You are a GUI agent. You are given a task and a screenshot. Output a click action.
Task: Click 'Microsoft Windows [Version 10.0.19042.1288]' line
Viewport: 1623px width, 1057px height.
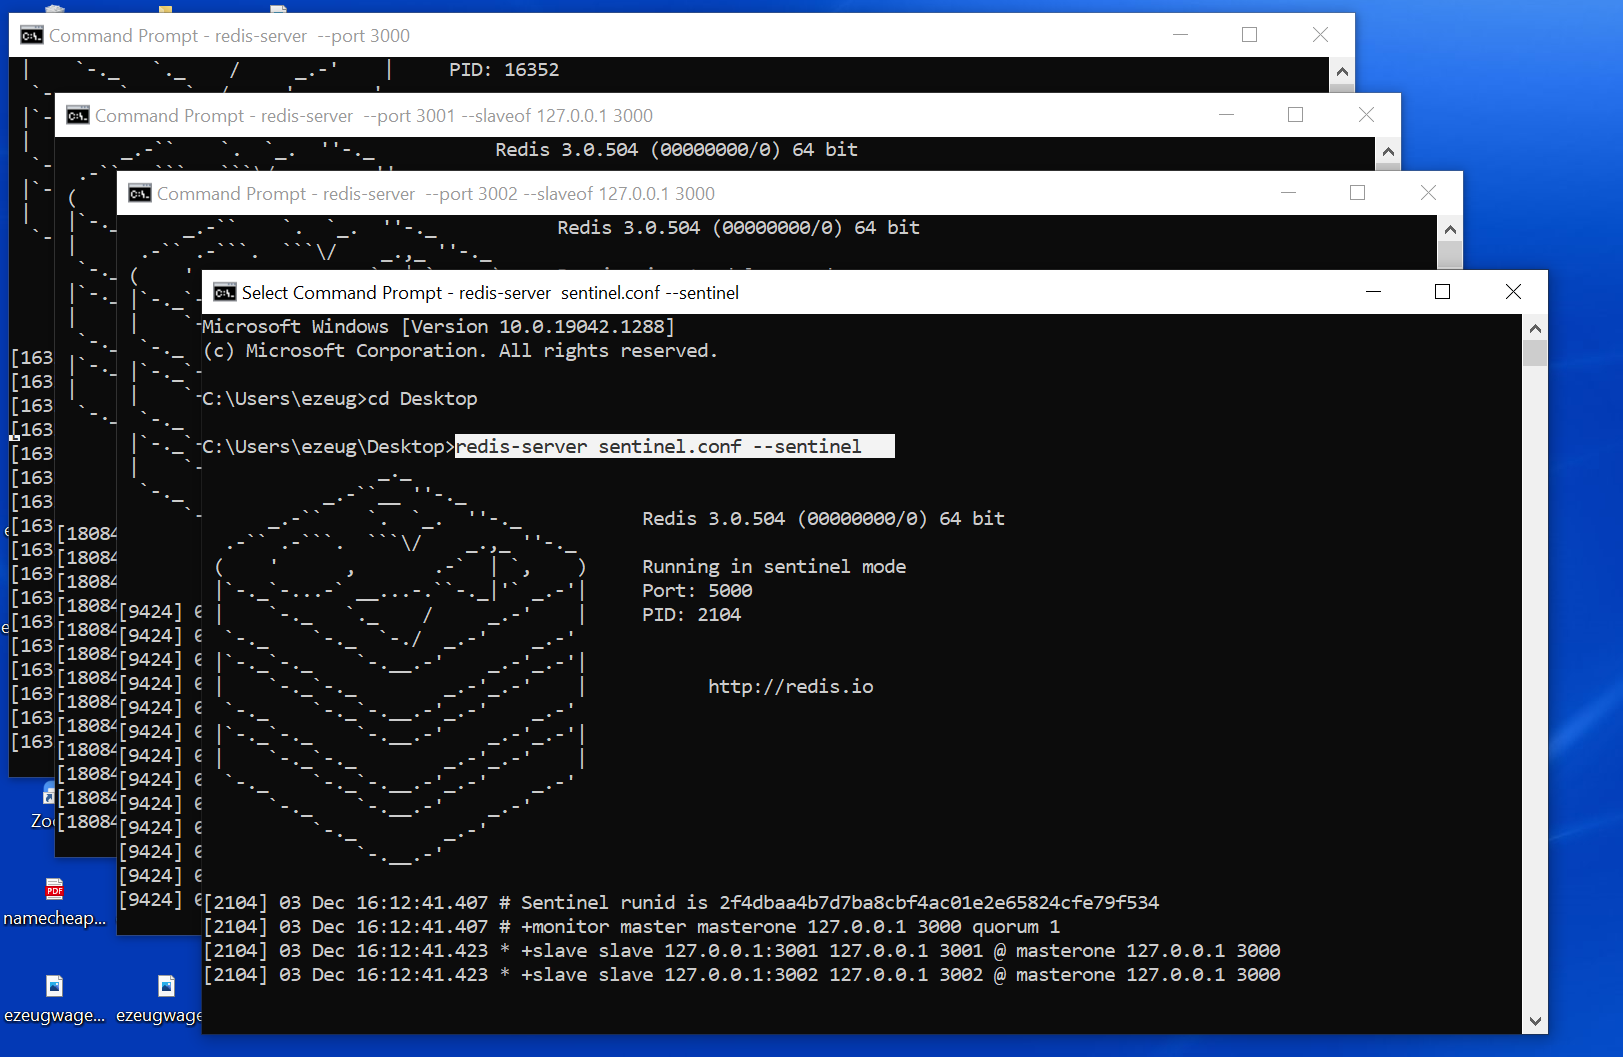click(438, 326)
